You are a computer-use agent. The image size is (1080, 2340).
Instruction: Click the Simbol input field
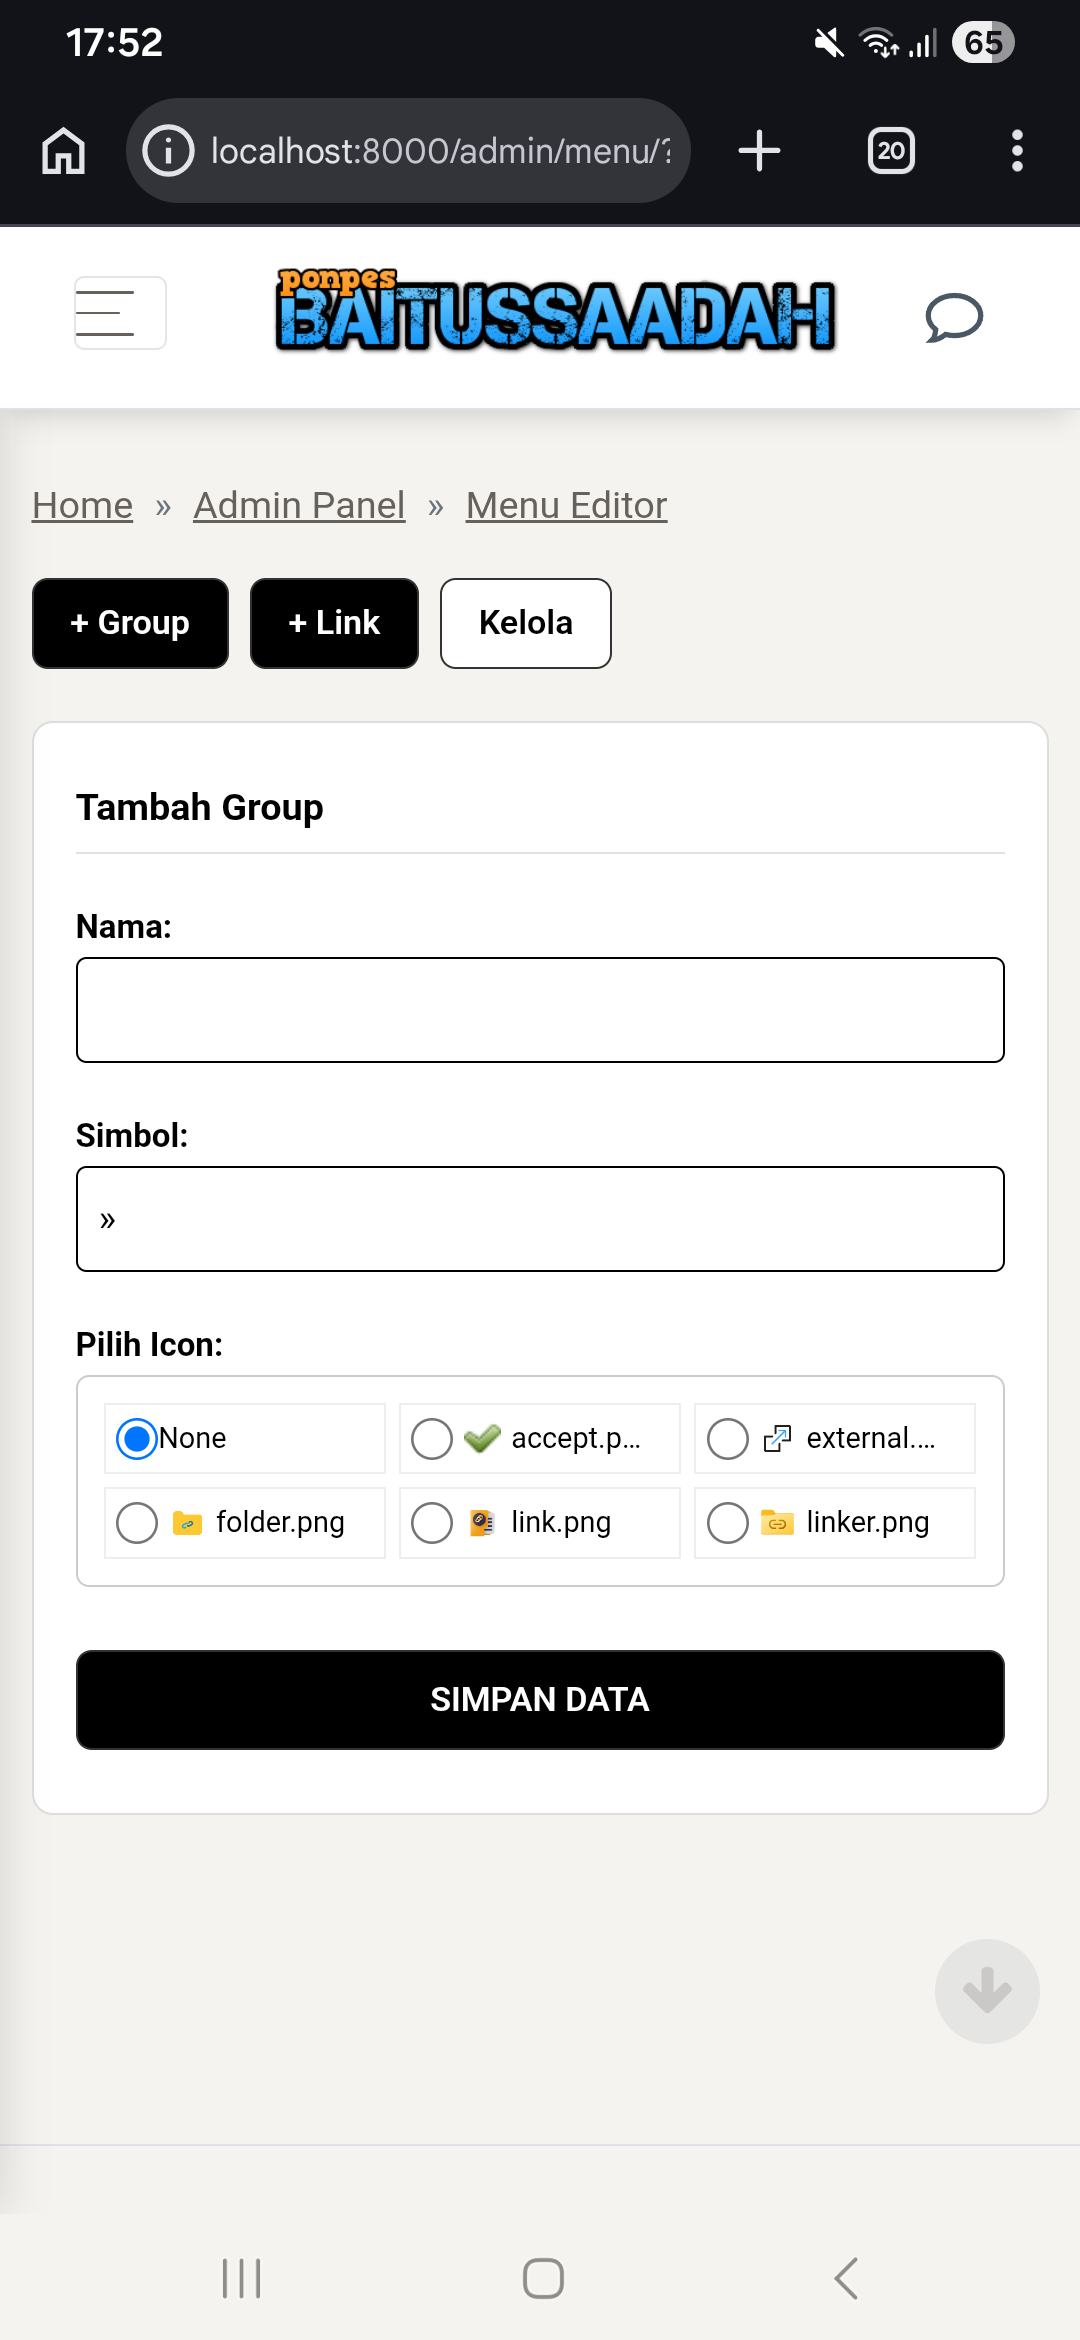click(540, 1219)
